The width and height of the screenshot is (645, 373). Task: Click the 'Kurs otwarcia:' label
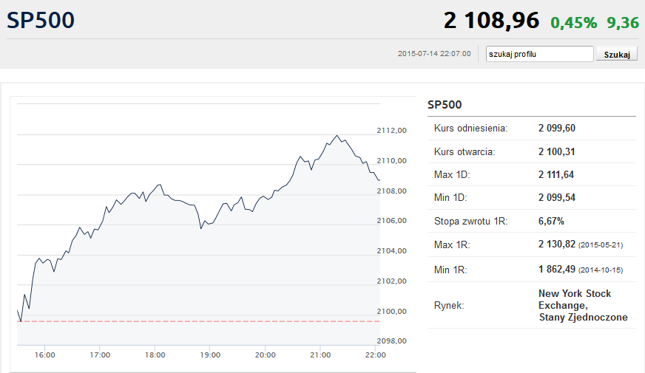point(464,152)
